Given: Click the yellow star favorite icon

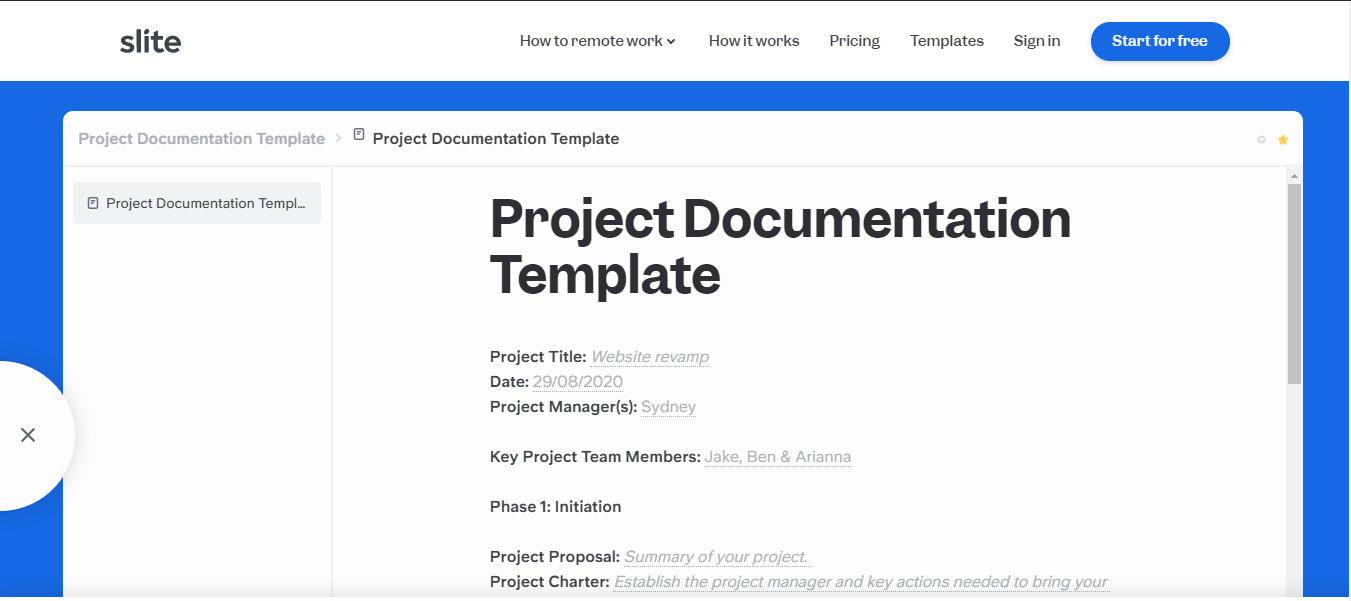Looking at the screenshot, I should (1283, 140).
